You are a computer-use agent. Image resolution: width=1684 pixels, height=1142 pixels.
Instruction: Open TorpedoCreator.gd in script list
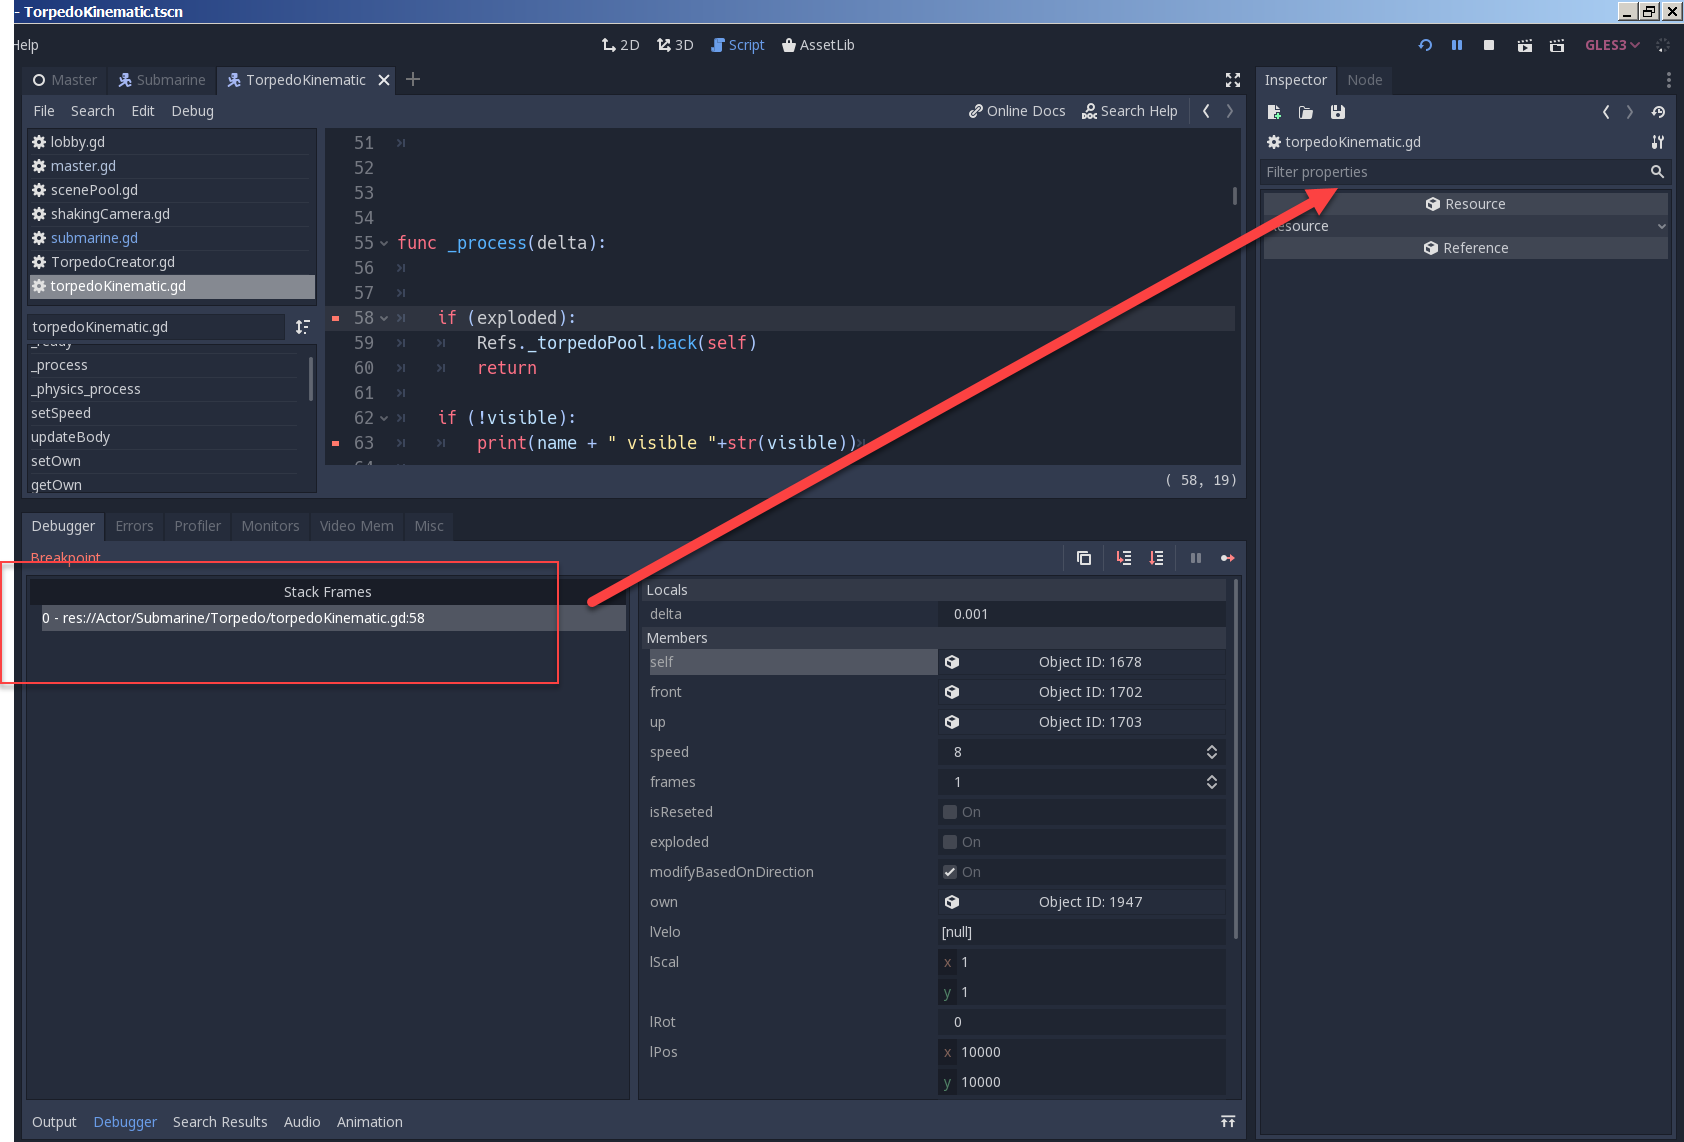coord(172,262)
